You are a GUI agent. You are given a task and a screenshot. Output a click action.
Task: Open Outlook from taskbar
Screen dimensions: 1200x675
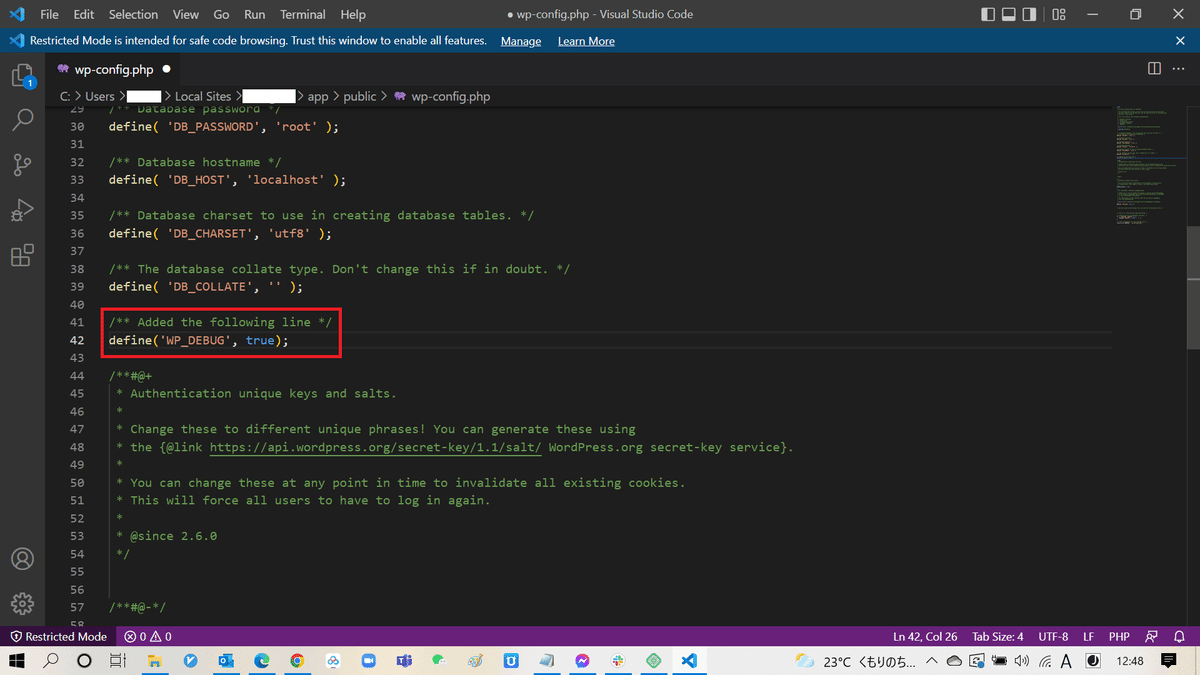pos(226,661)
